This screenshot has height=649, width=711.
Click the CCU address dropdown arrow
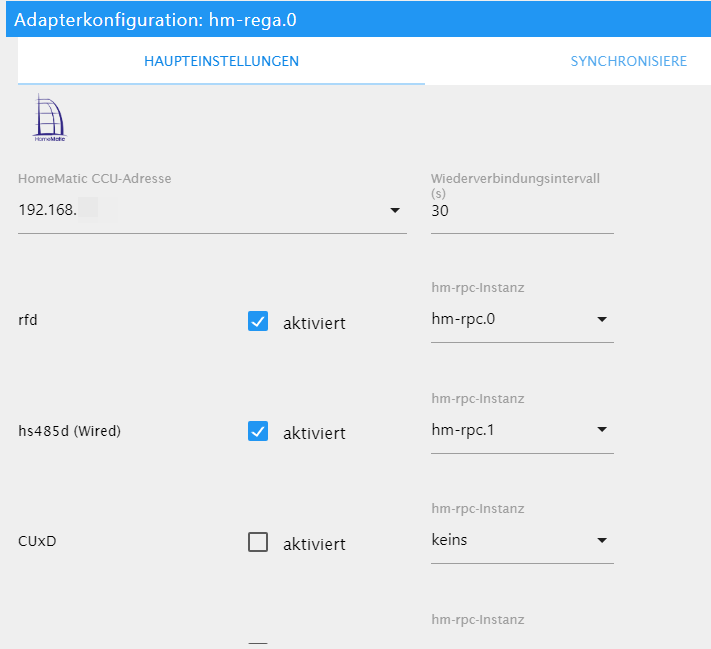(x=395, y=210)
